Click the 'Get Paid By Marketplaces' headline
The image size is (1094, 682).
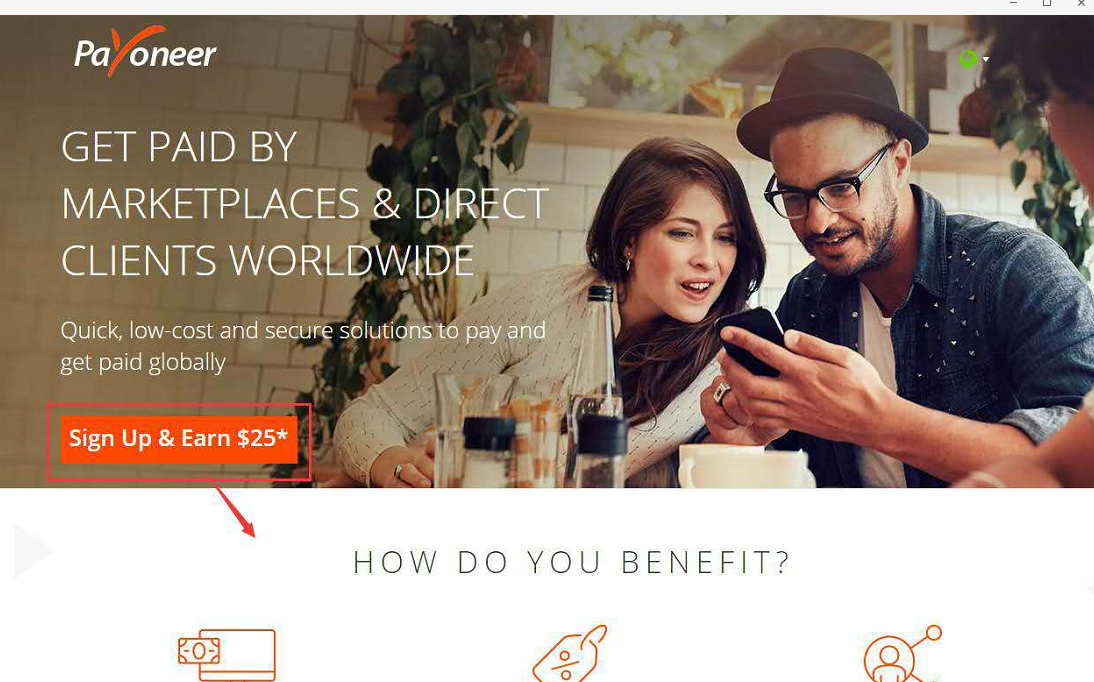point(305,204)
